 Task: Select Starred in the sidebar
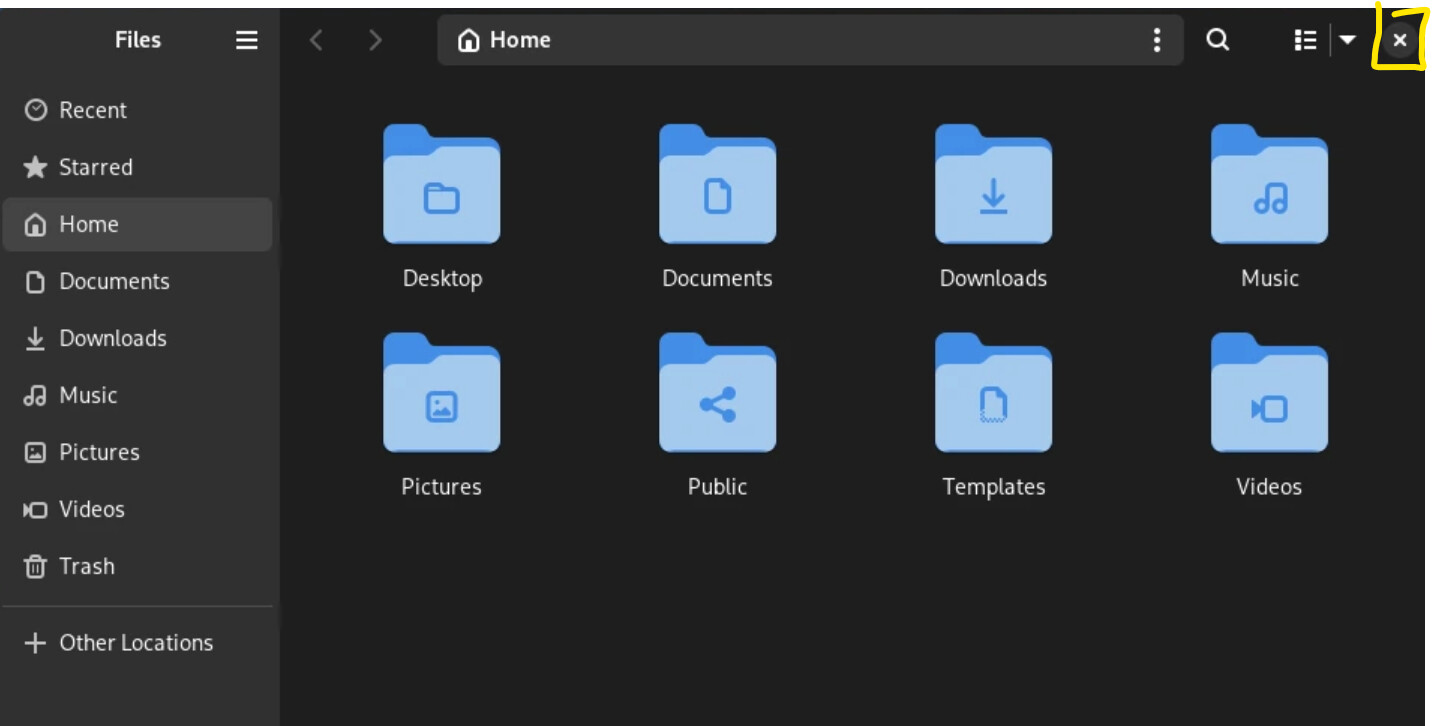point(94,167)
